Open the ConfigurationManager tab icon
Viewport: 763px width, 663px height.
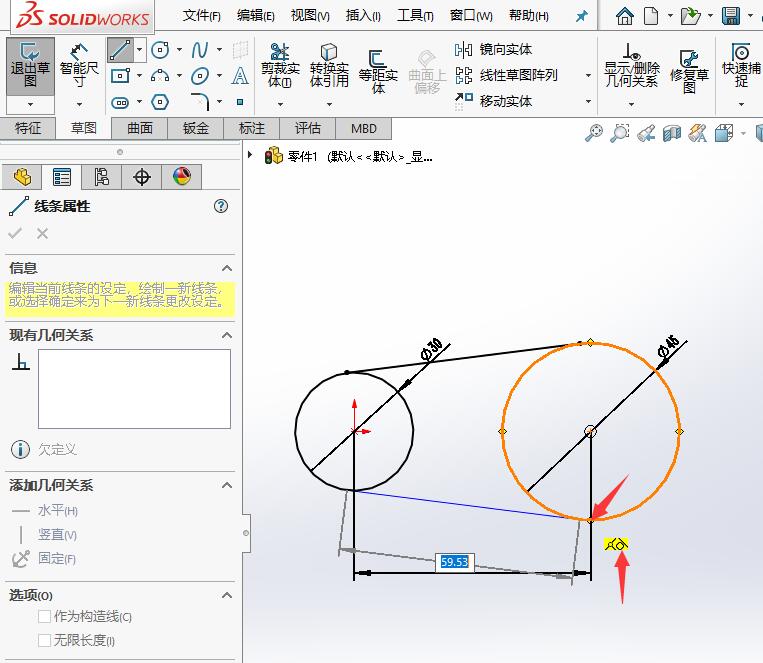click(x=102, y=177)
